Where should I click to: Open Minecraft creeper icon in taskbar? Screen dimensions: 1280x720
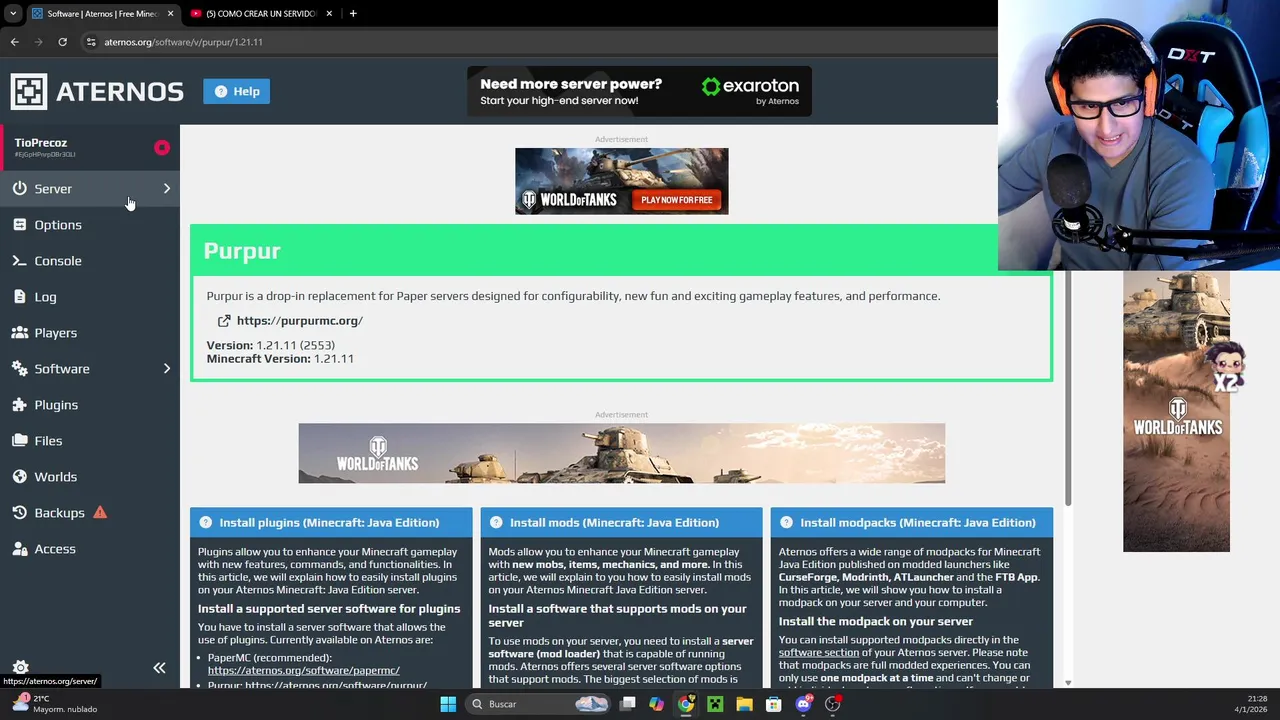(715, 704)
